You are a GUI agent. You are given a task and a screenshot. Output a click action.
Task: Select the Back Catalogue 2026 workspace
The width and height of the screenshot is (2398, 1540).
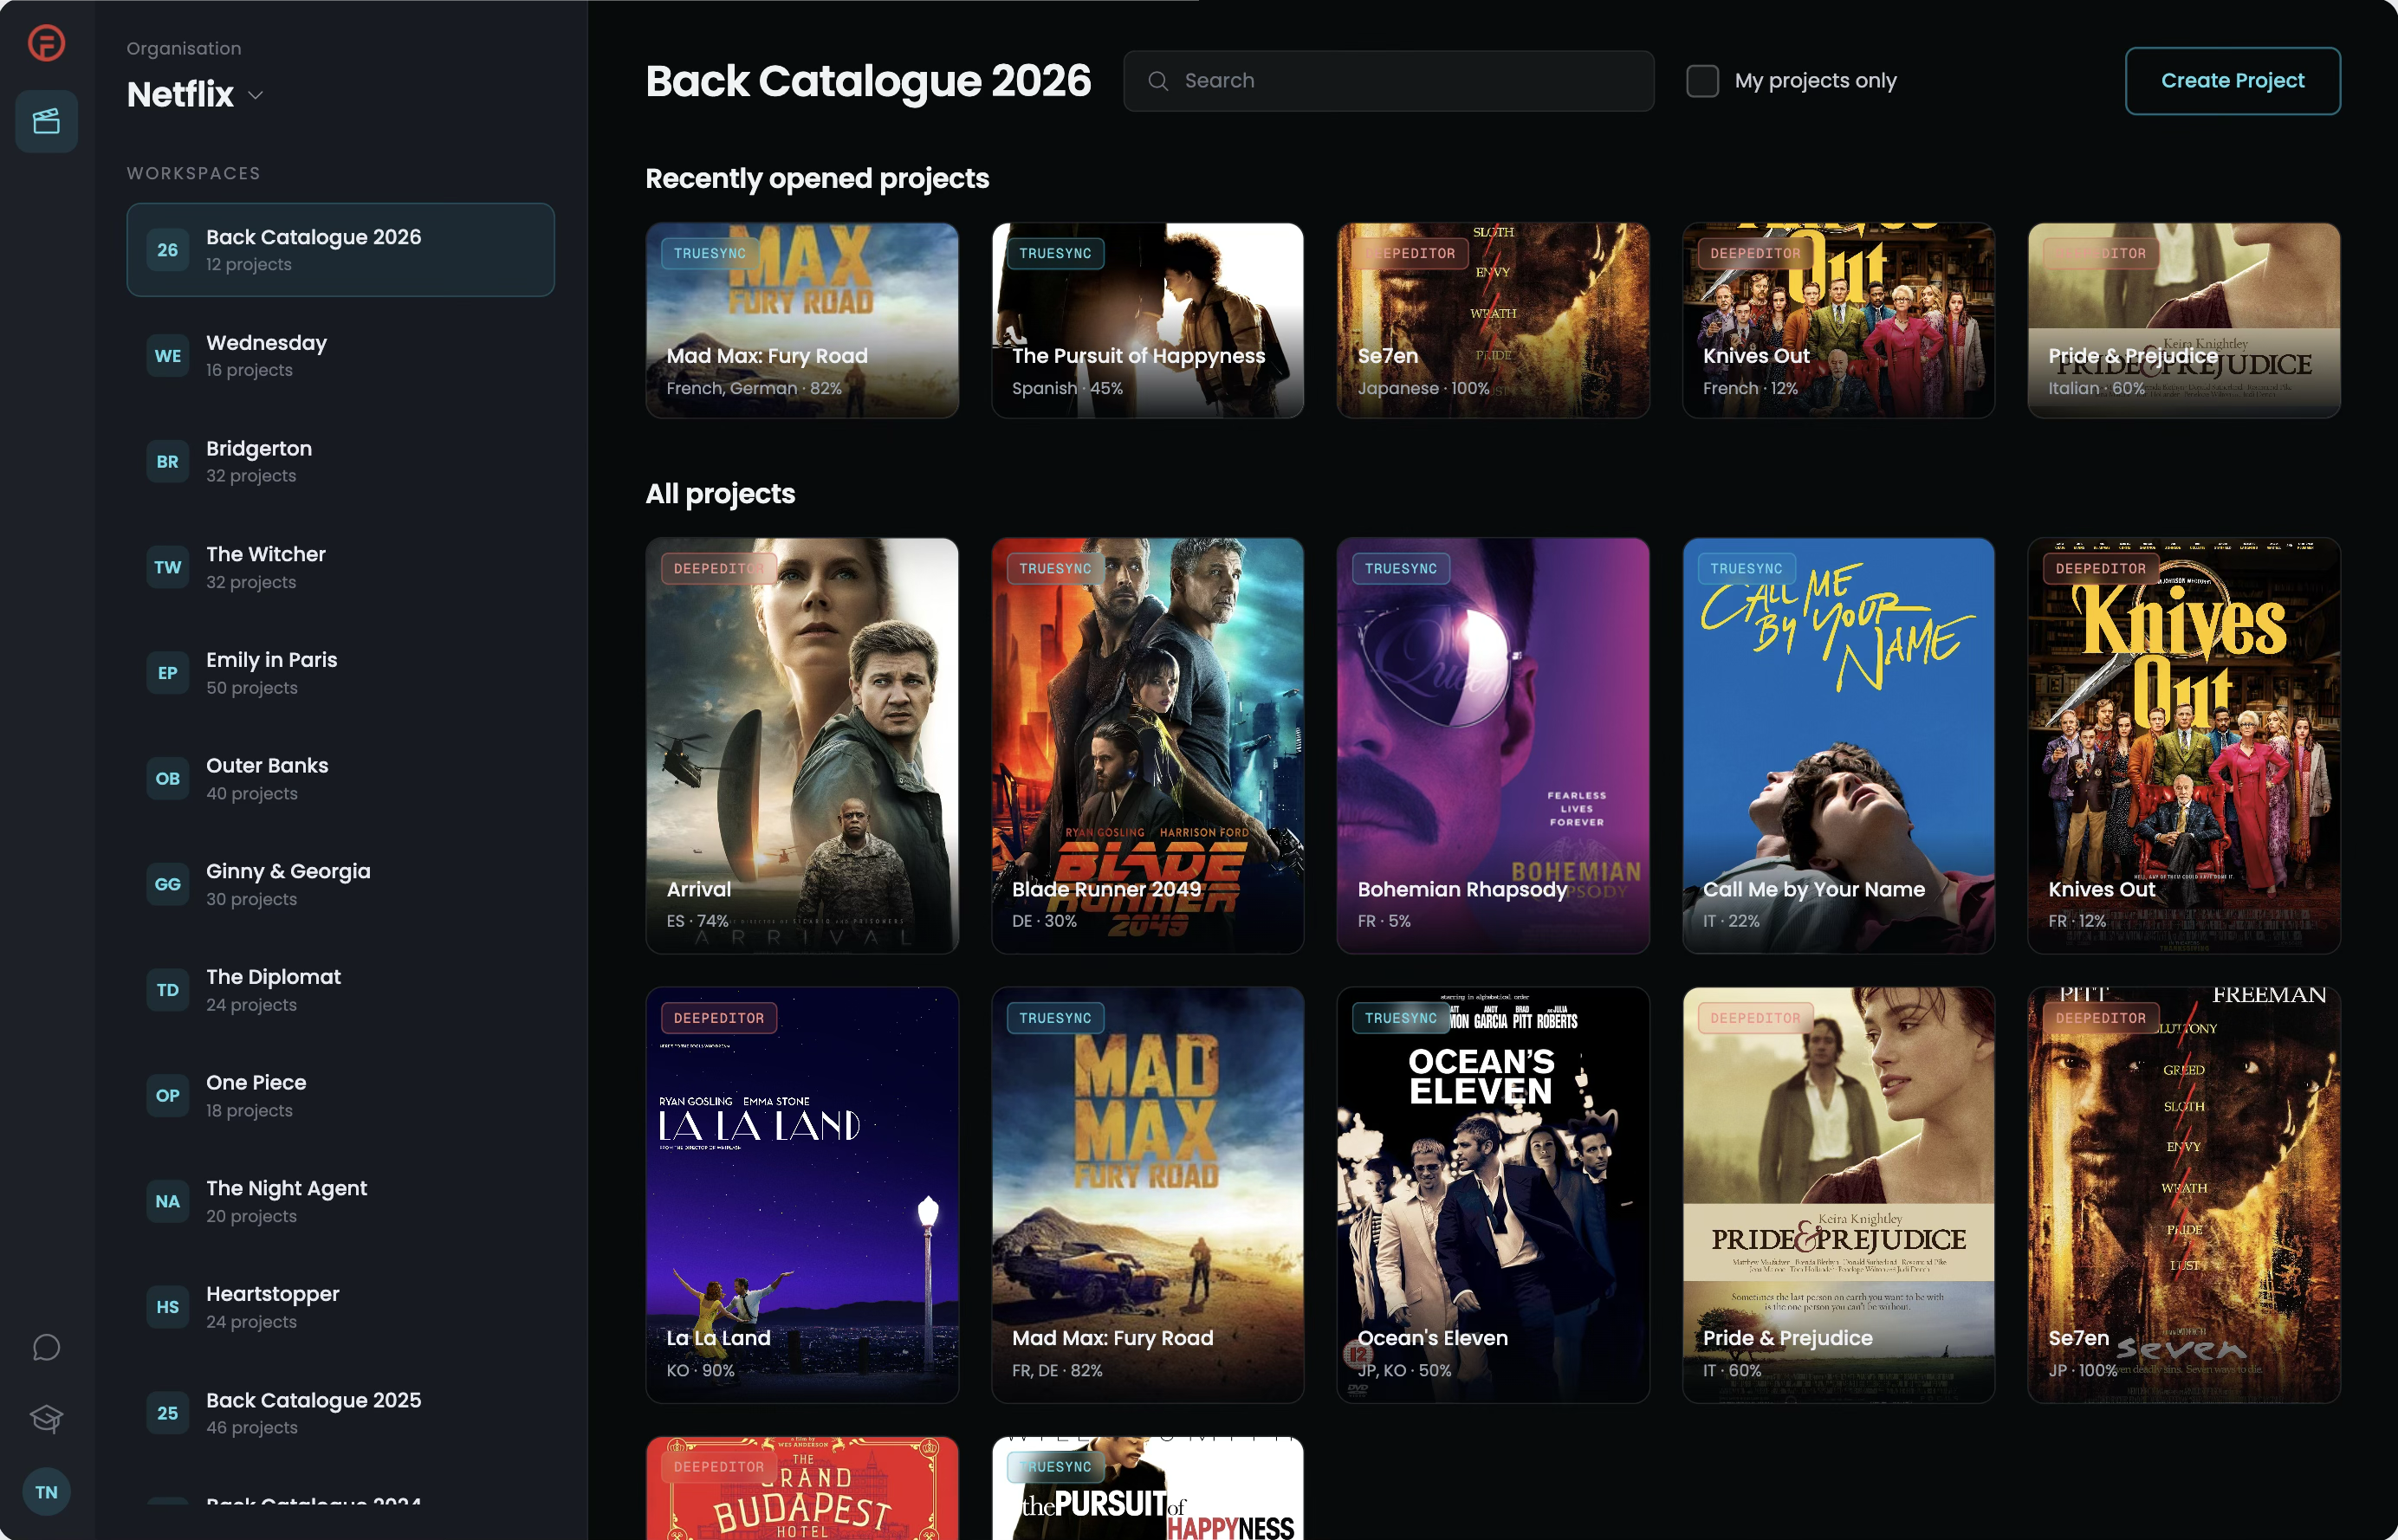coord(340,250)
